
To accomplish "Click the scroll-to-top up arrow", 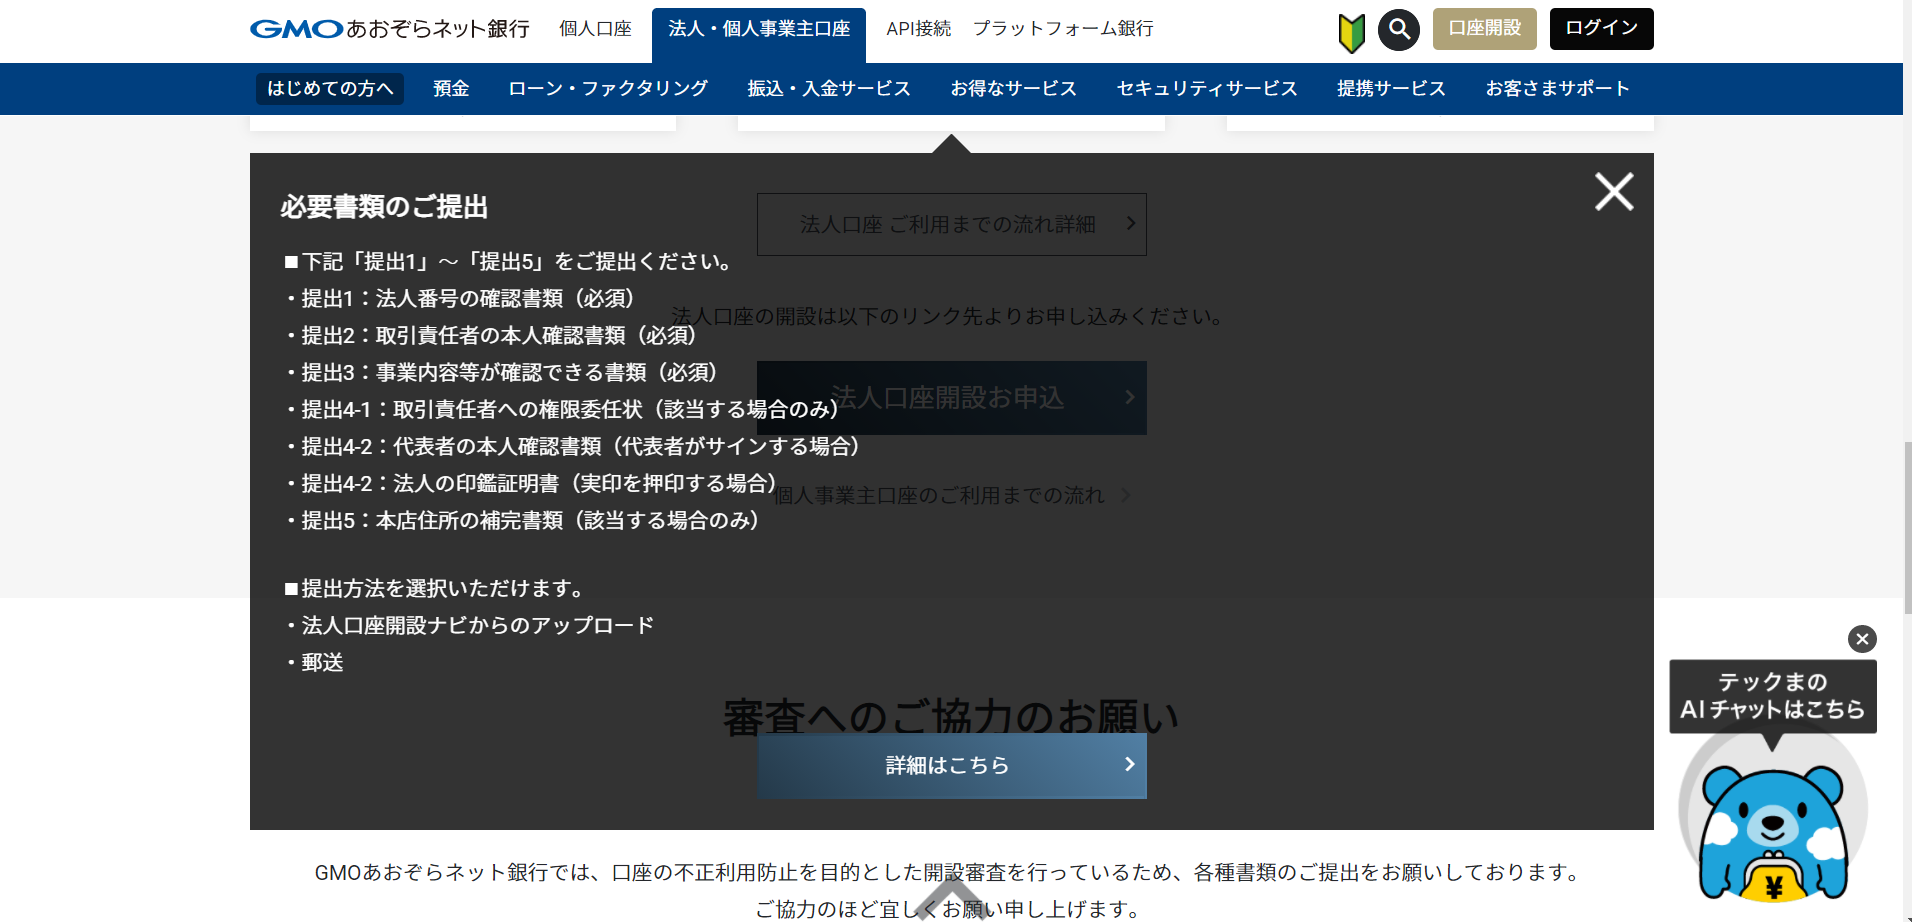I will 952,898.
